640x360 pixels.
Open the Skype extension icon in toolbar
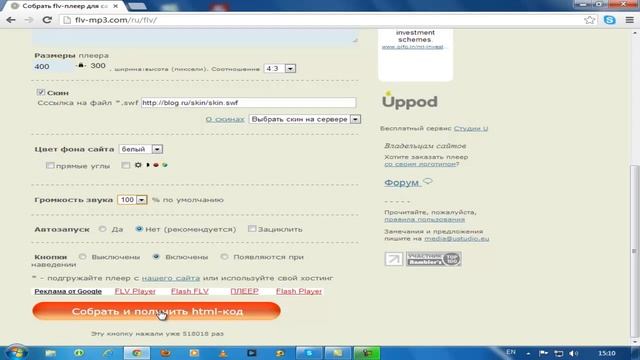point(609,20)
